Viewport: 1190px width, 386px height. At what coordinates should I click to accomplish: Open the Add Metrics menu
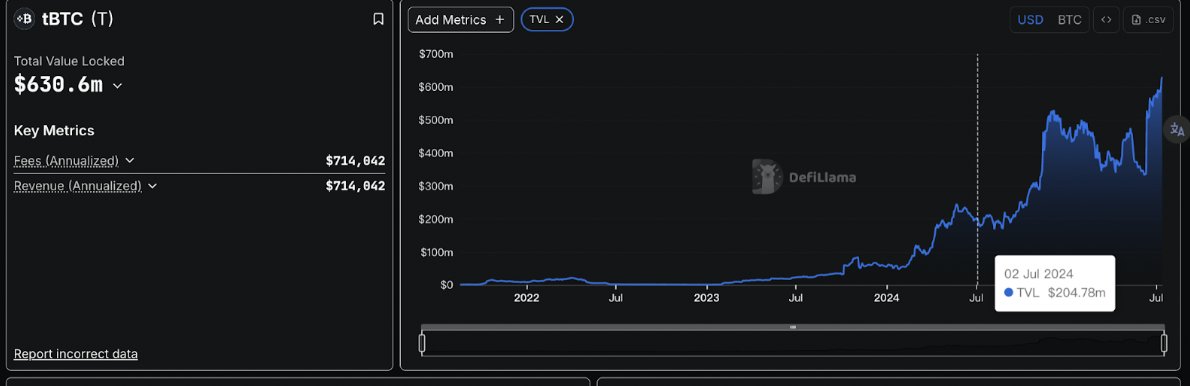pyautogui.click(x=461, y=20)
